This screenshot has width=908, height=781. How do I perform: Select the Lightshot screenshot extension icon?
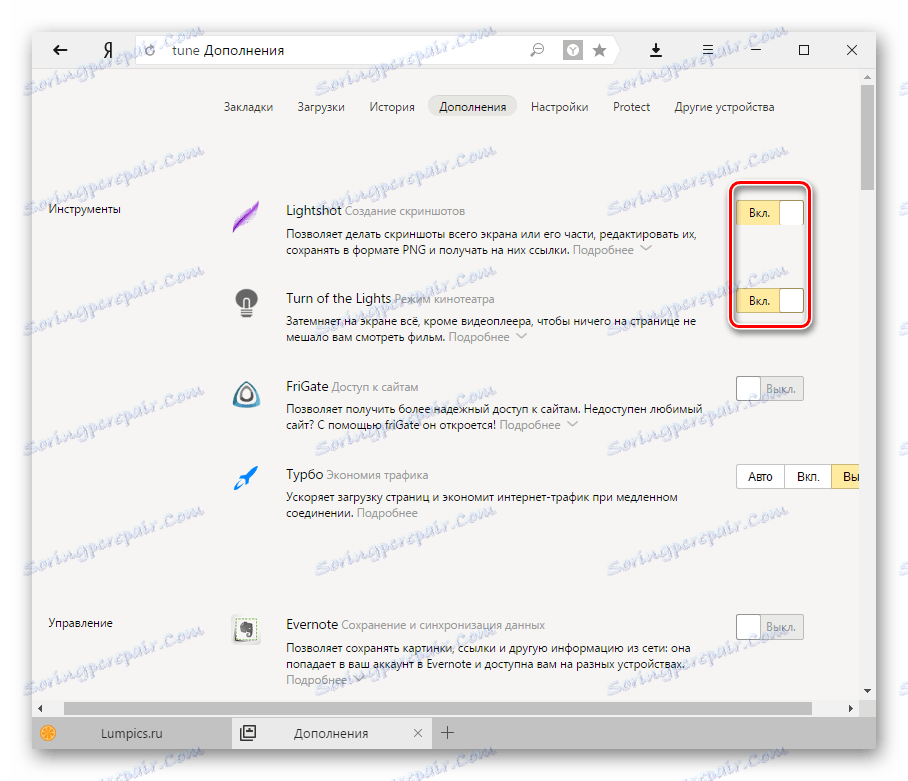tap(244, 216)
